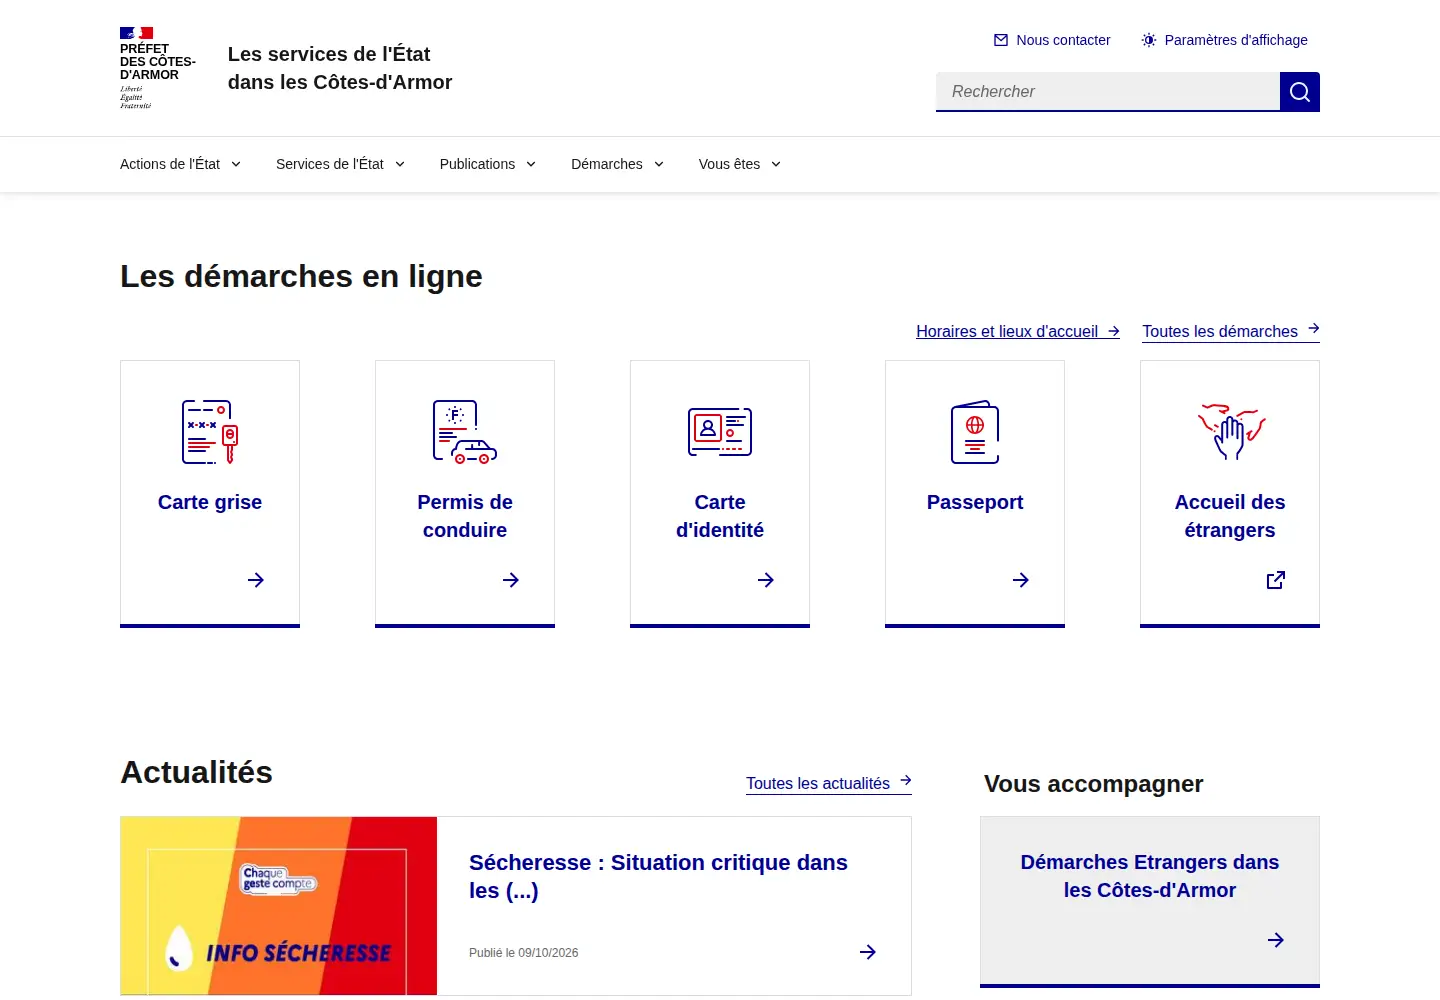Click the 'Vous accompagner' heading
Viewport: 1440px width, 1000px height.
[1094, 784]
